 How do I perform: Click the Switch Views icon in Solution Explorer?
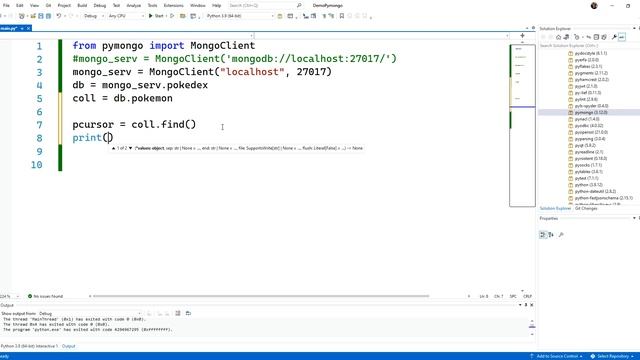[566, 37]
